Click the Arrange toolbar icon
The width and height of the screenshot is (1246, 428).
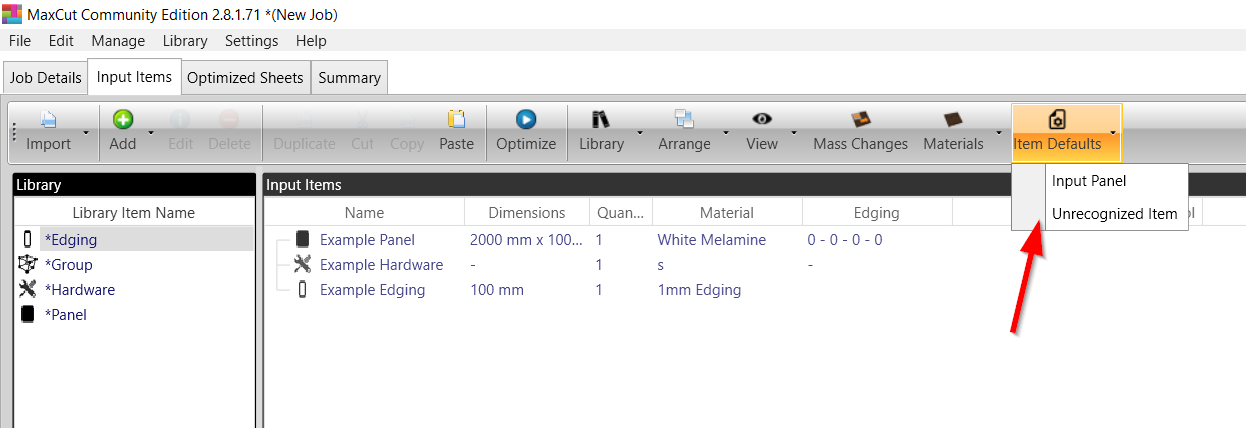684,121
